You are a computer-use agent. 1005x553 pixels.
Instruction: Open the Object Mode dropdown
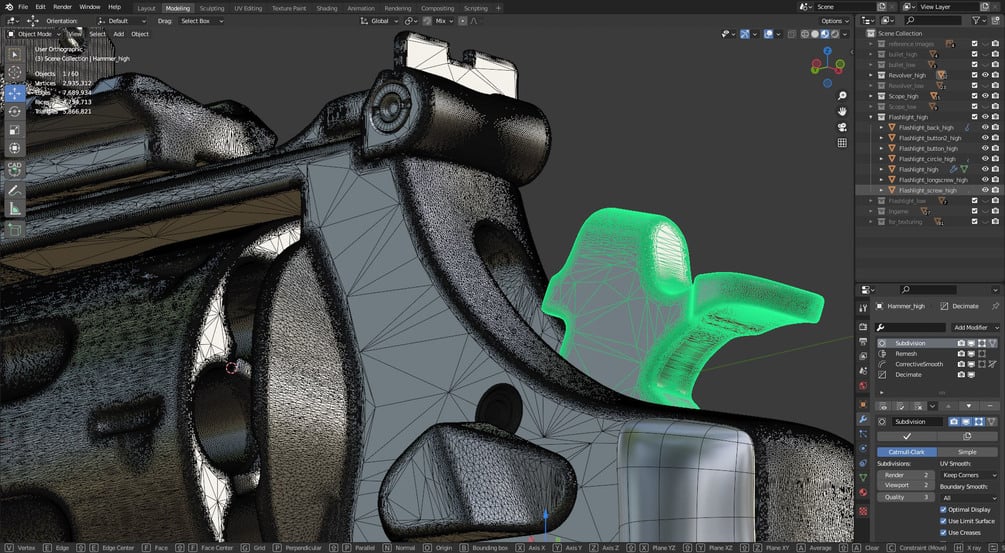click(x=33, y=34)
